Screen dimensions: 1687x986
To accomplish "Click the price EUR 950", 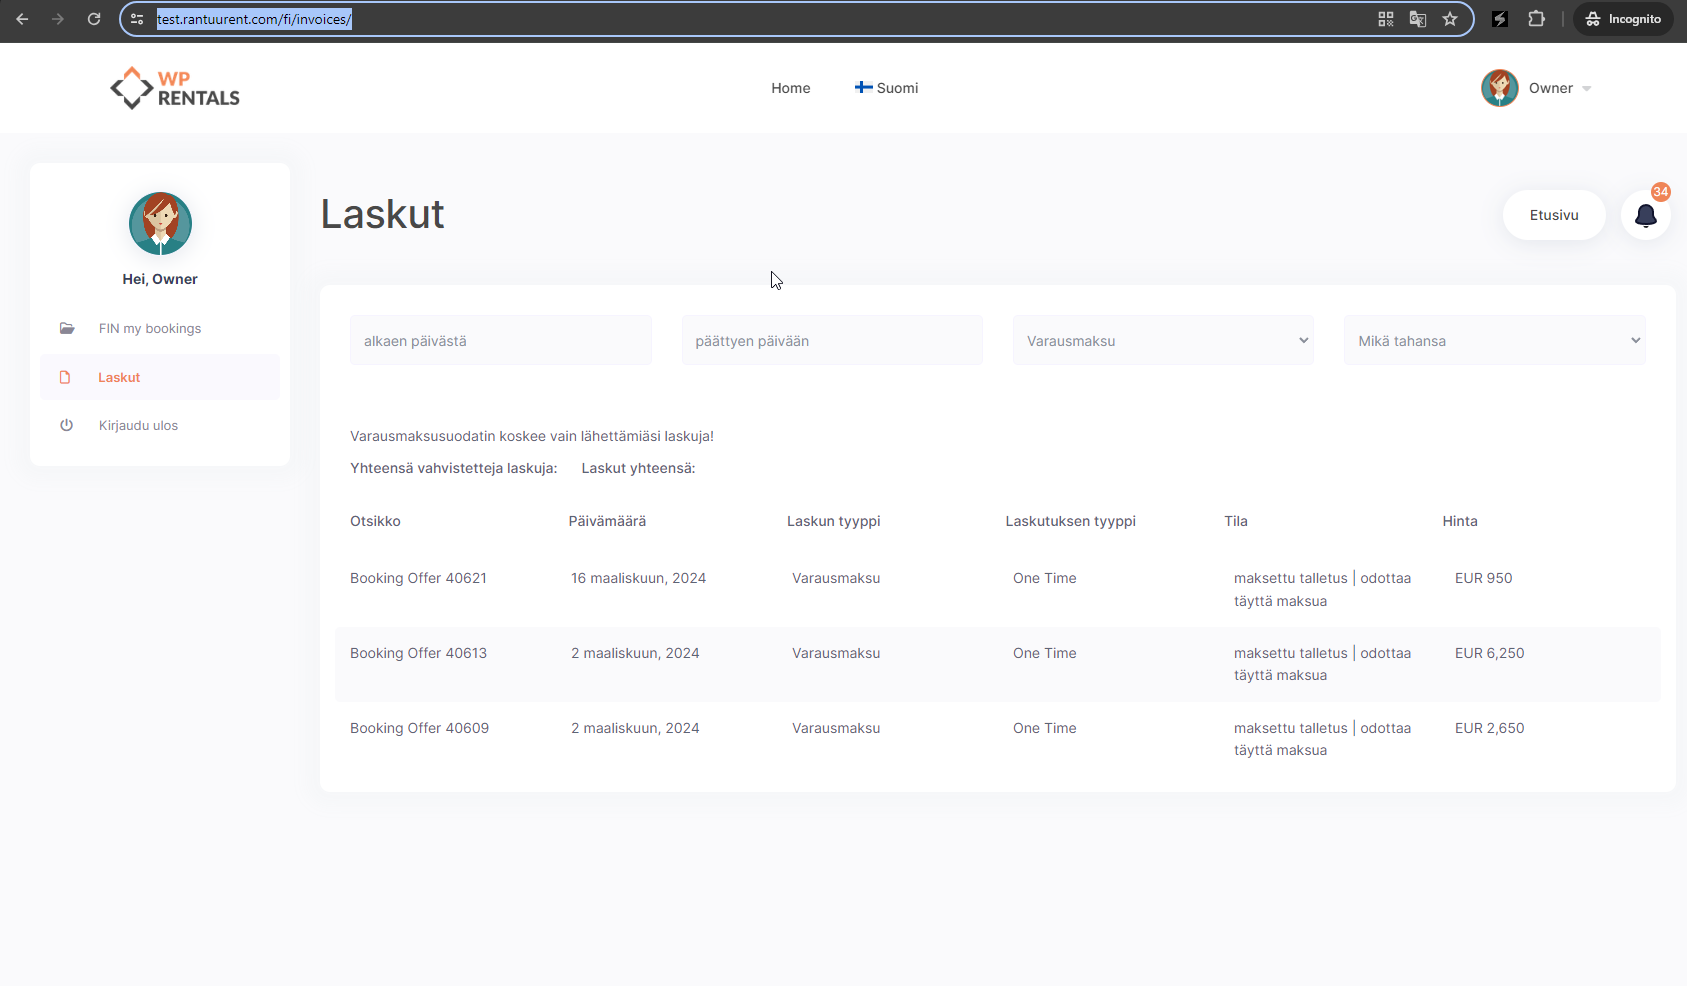I will pos(1483,578).
